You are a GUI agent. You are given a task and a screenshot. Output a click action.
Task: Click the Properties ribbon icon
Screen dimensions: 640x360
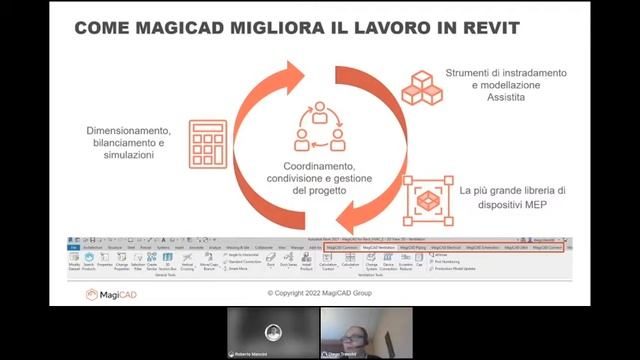coord(105,260)
